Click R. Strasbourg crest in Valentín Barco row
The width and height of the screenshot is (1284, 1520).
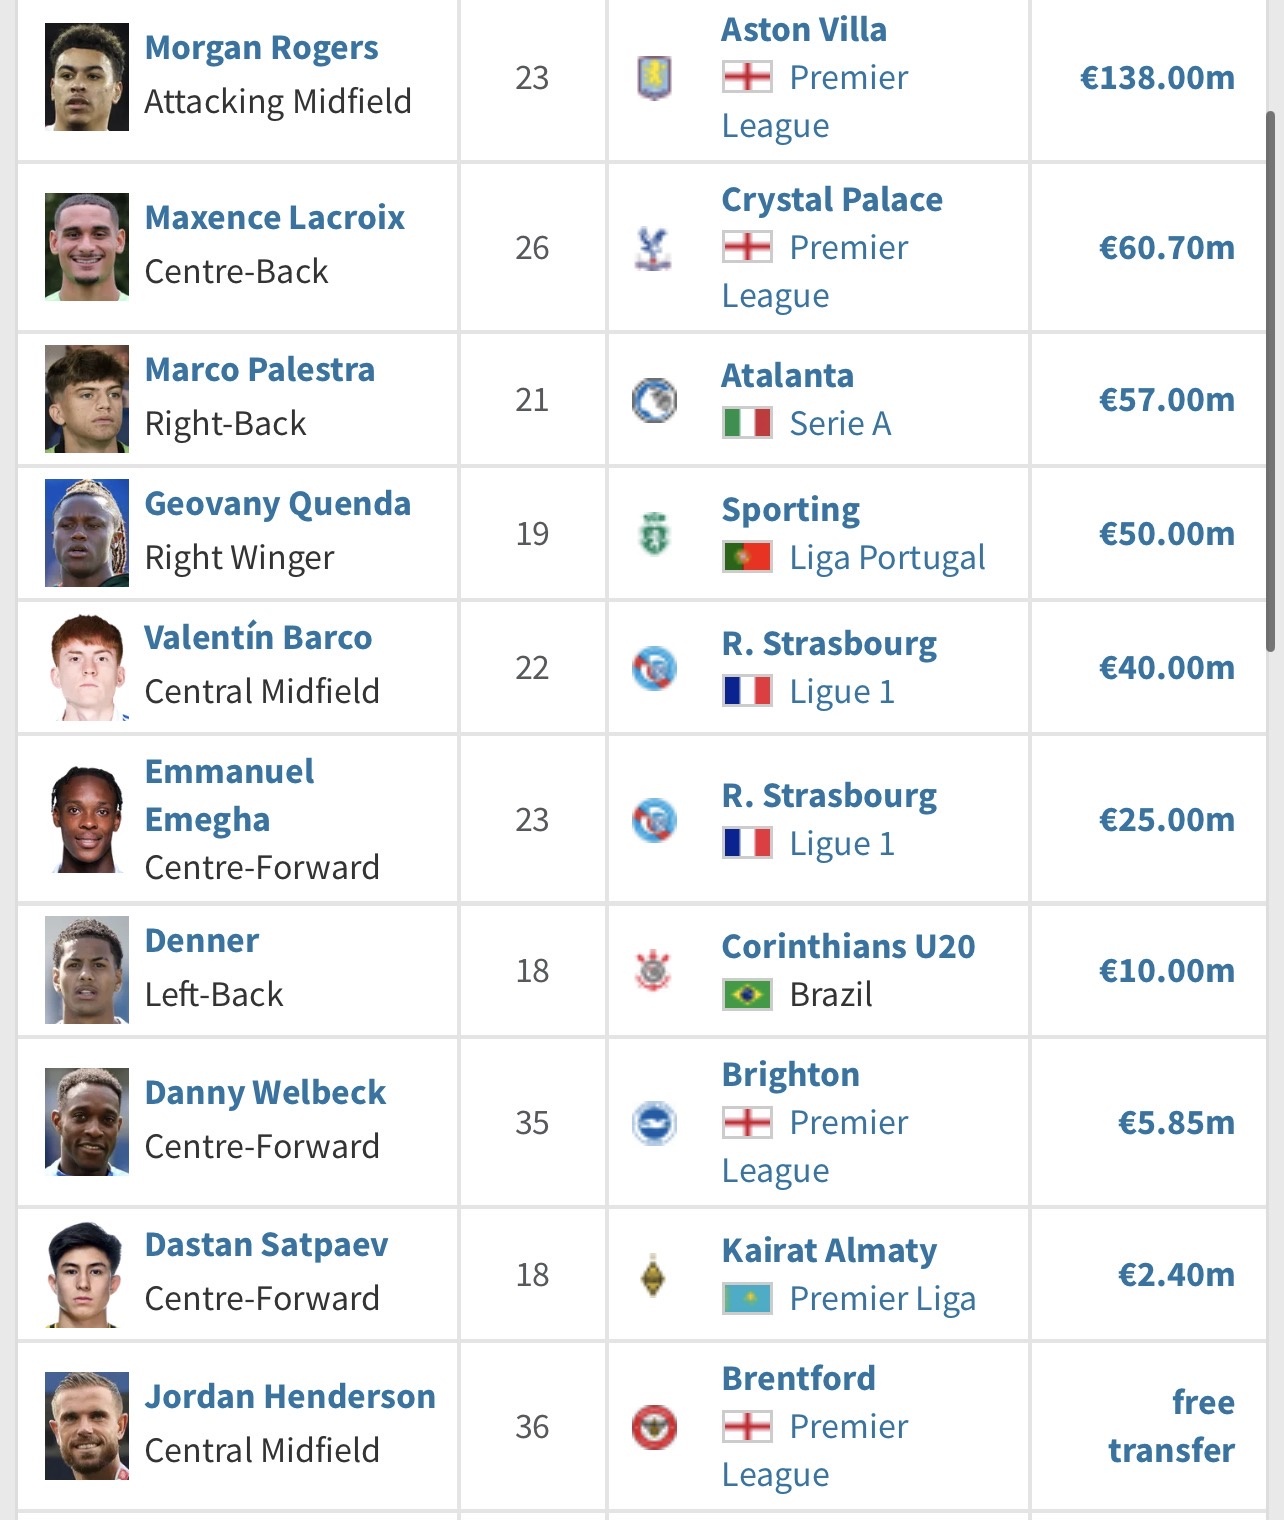pyautogui.click(x=654, y=668)
